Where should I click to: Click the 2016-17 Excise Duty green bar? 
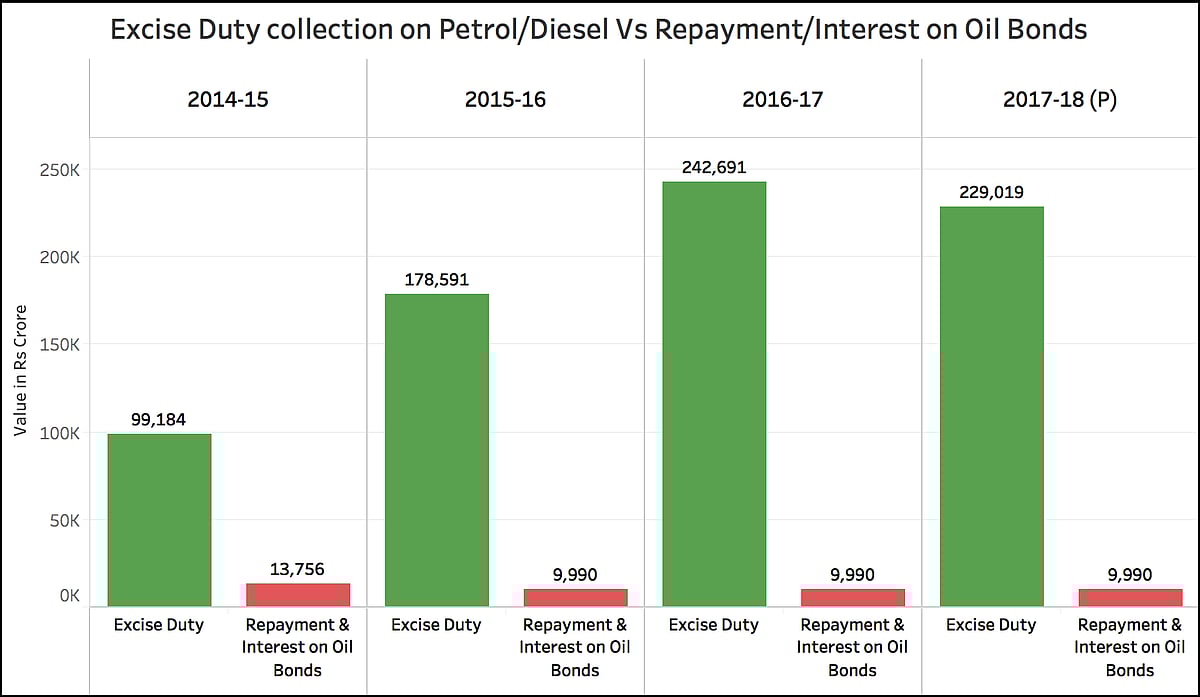tap(714, 394)
